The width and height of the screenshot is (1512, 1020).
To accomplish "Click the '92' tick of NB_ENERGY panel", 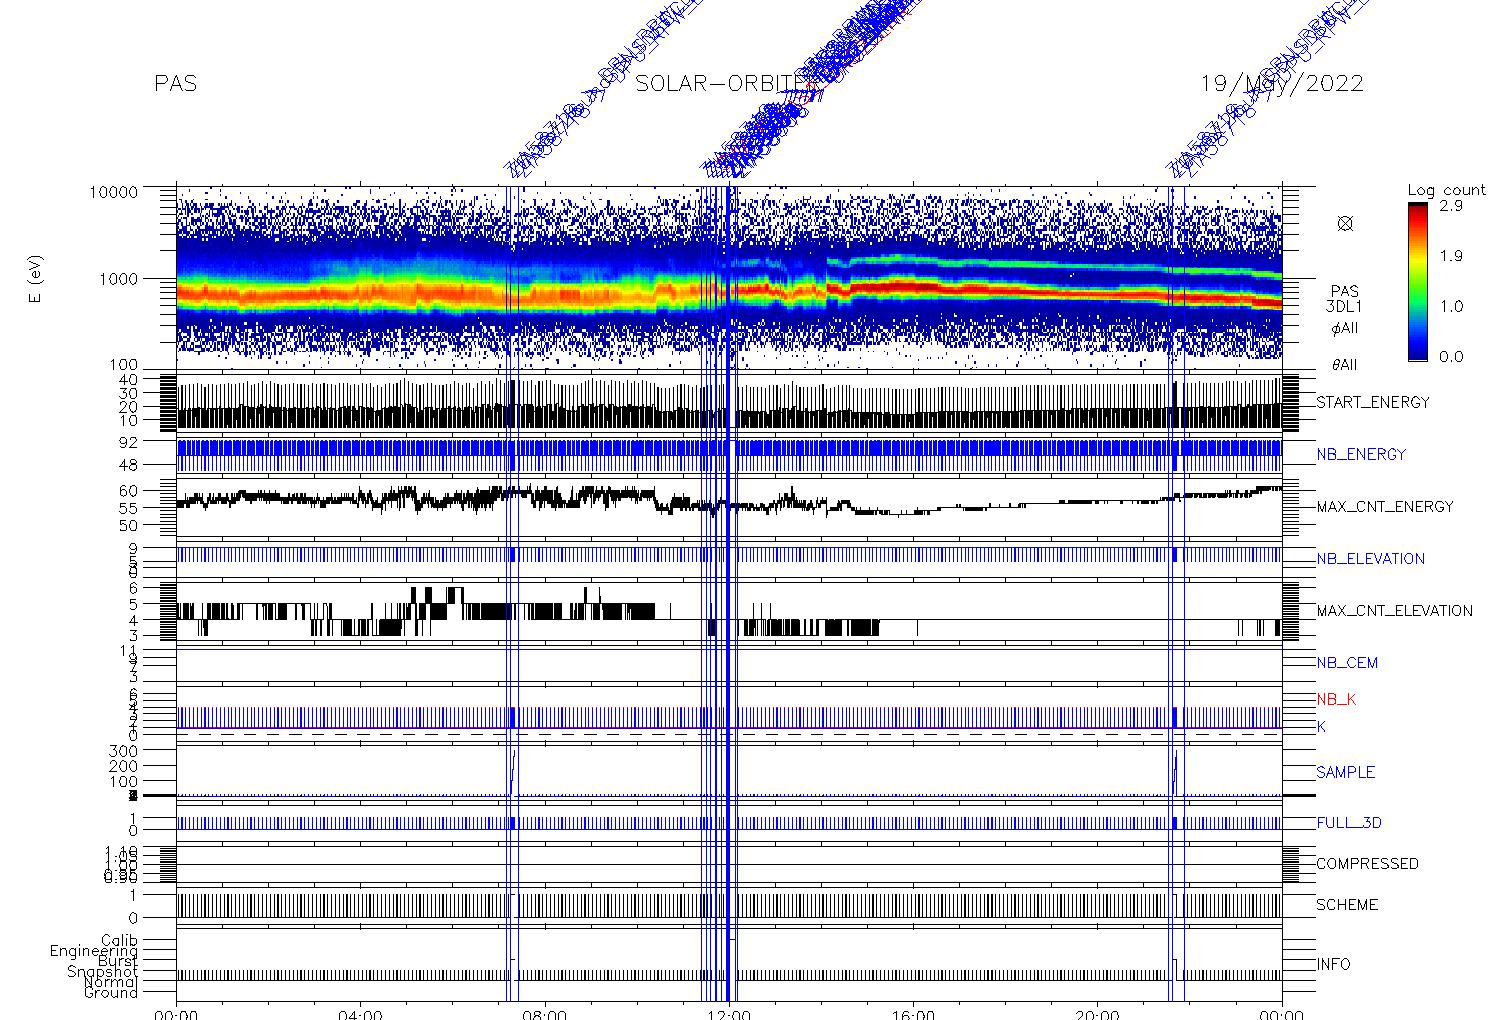I will pos(128,441).
